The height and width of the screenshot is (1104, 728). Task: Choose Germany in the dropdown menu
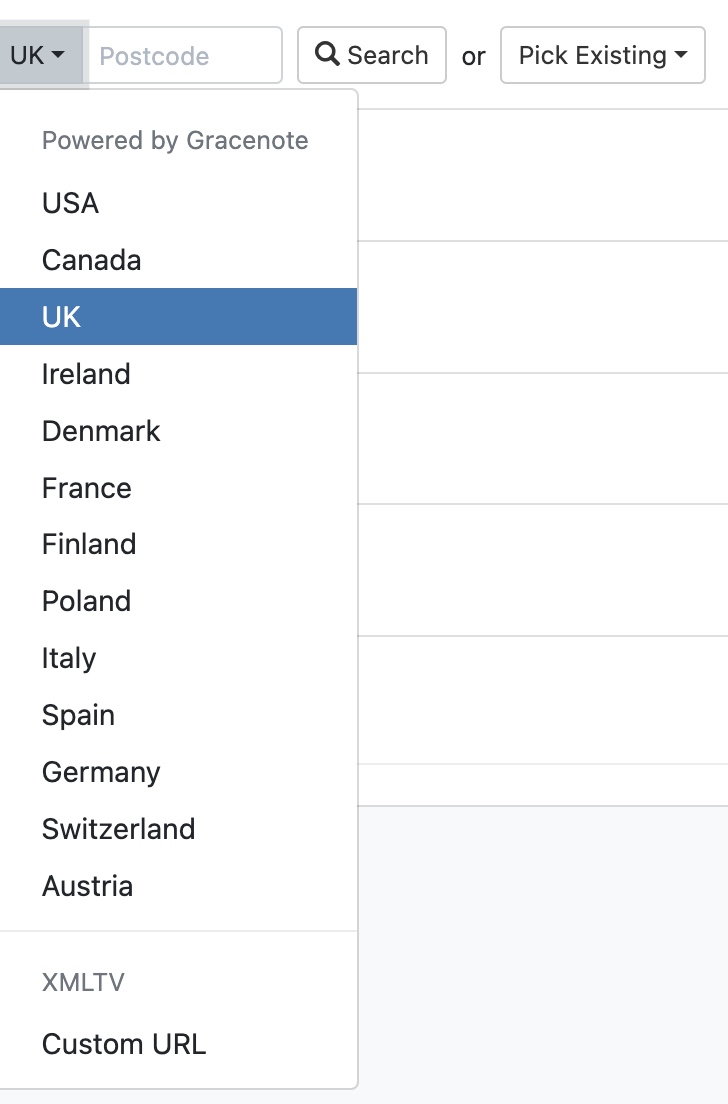[101, 772]
